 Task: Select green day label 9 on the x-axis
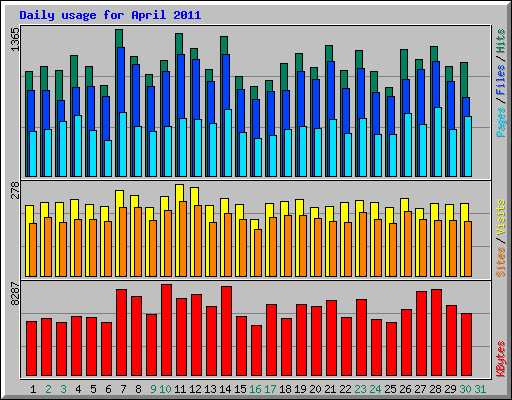pos(153,389)
